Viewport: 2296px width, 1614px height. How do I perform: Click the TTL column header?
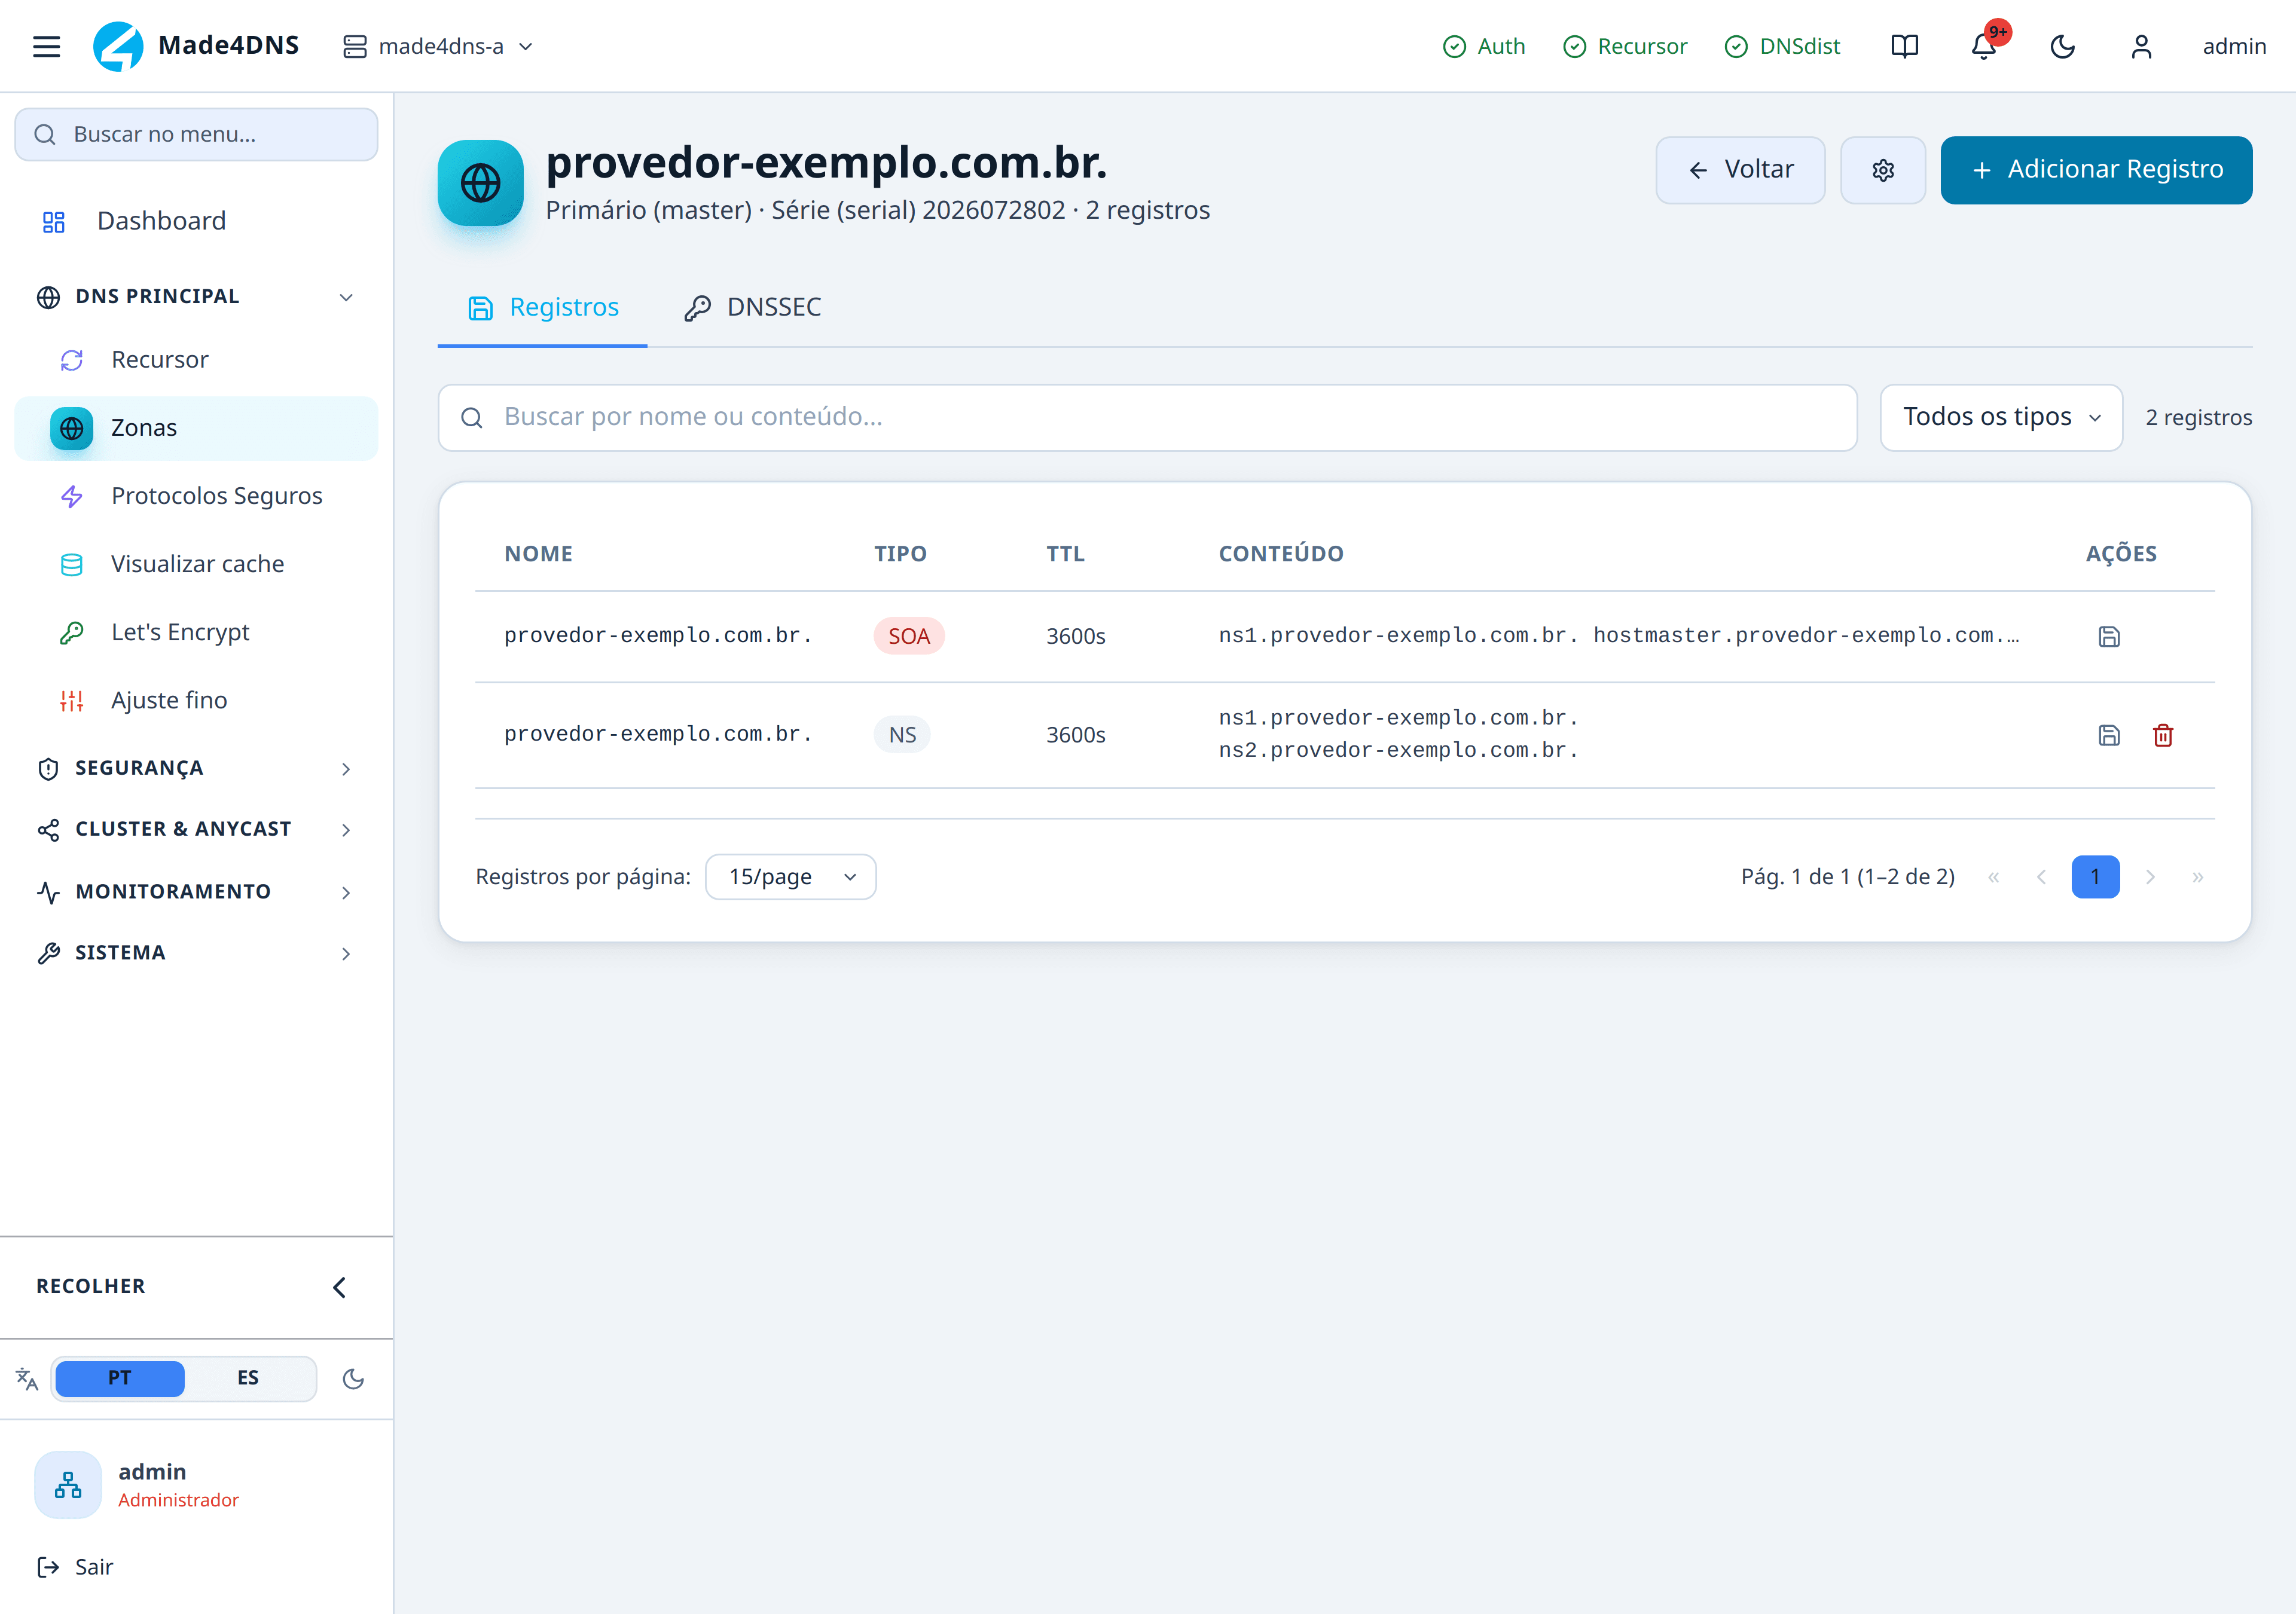click(1065, 554)
